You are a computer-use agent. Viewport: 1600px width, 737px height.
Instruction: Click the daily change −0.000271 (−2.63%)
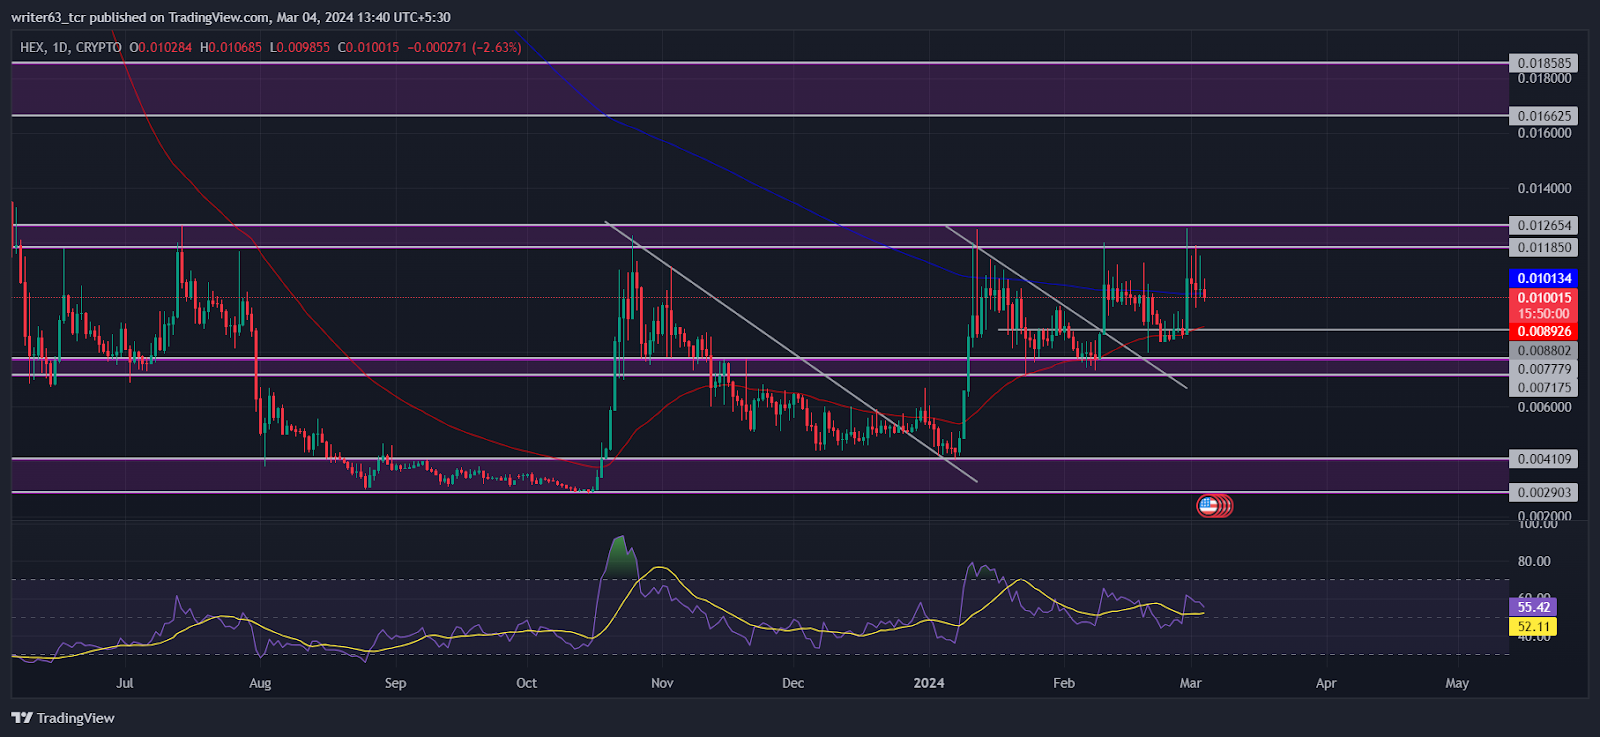pyautogui.click(x=465, y=47)
